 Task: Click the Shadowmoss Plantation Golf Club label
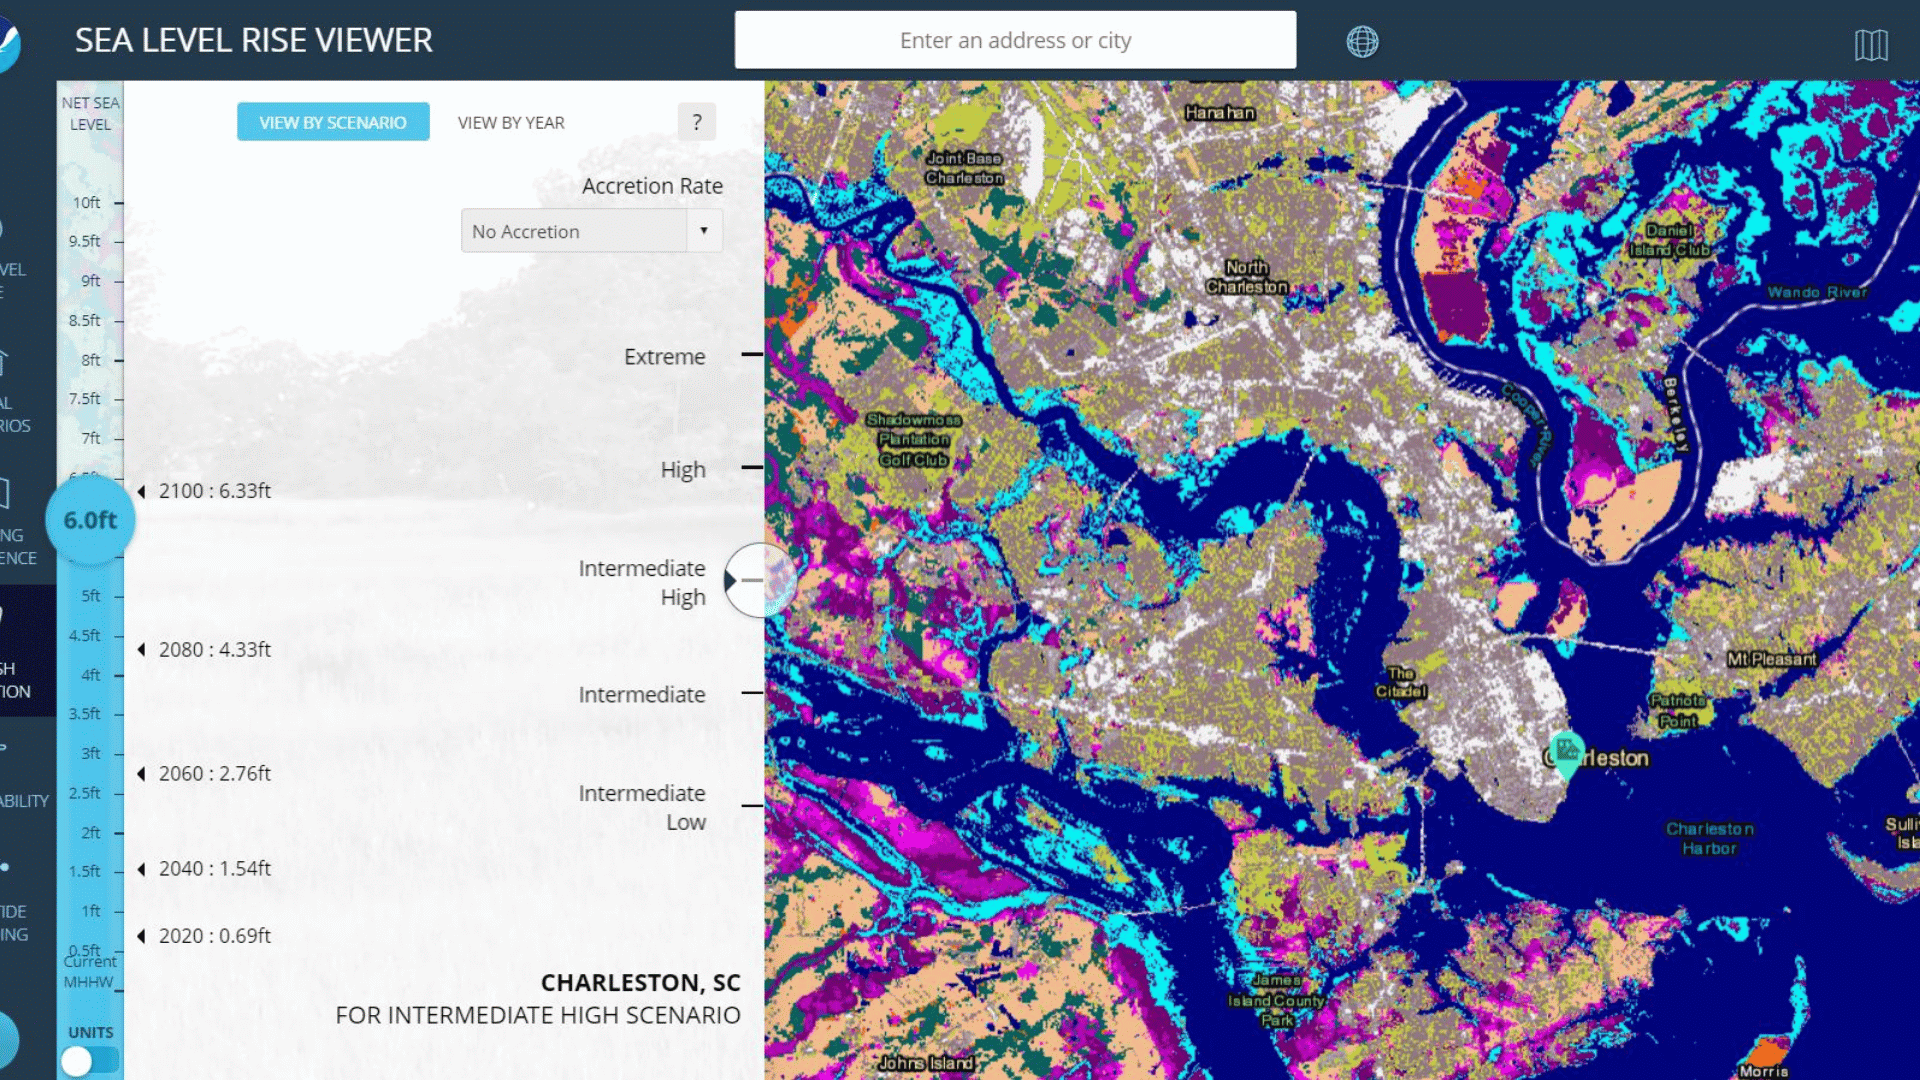pos(914,440)
